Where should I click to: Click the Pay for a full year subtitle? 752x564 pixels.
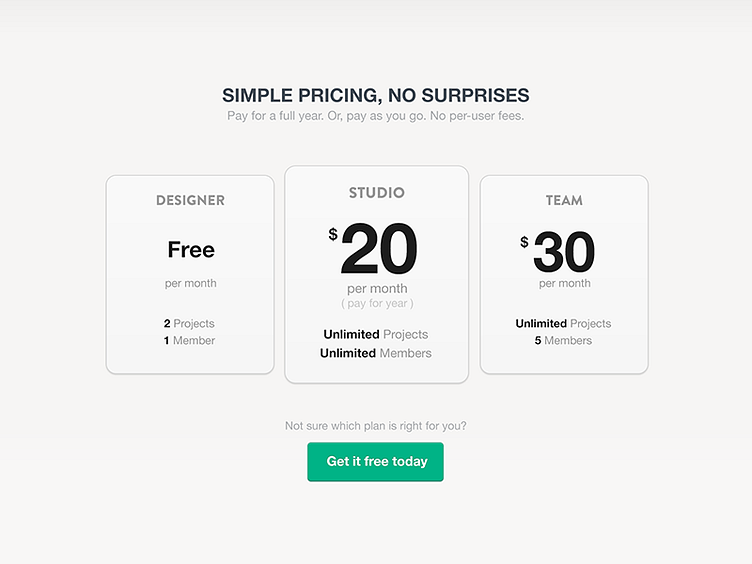tap(376, 116)
